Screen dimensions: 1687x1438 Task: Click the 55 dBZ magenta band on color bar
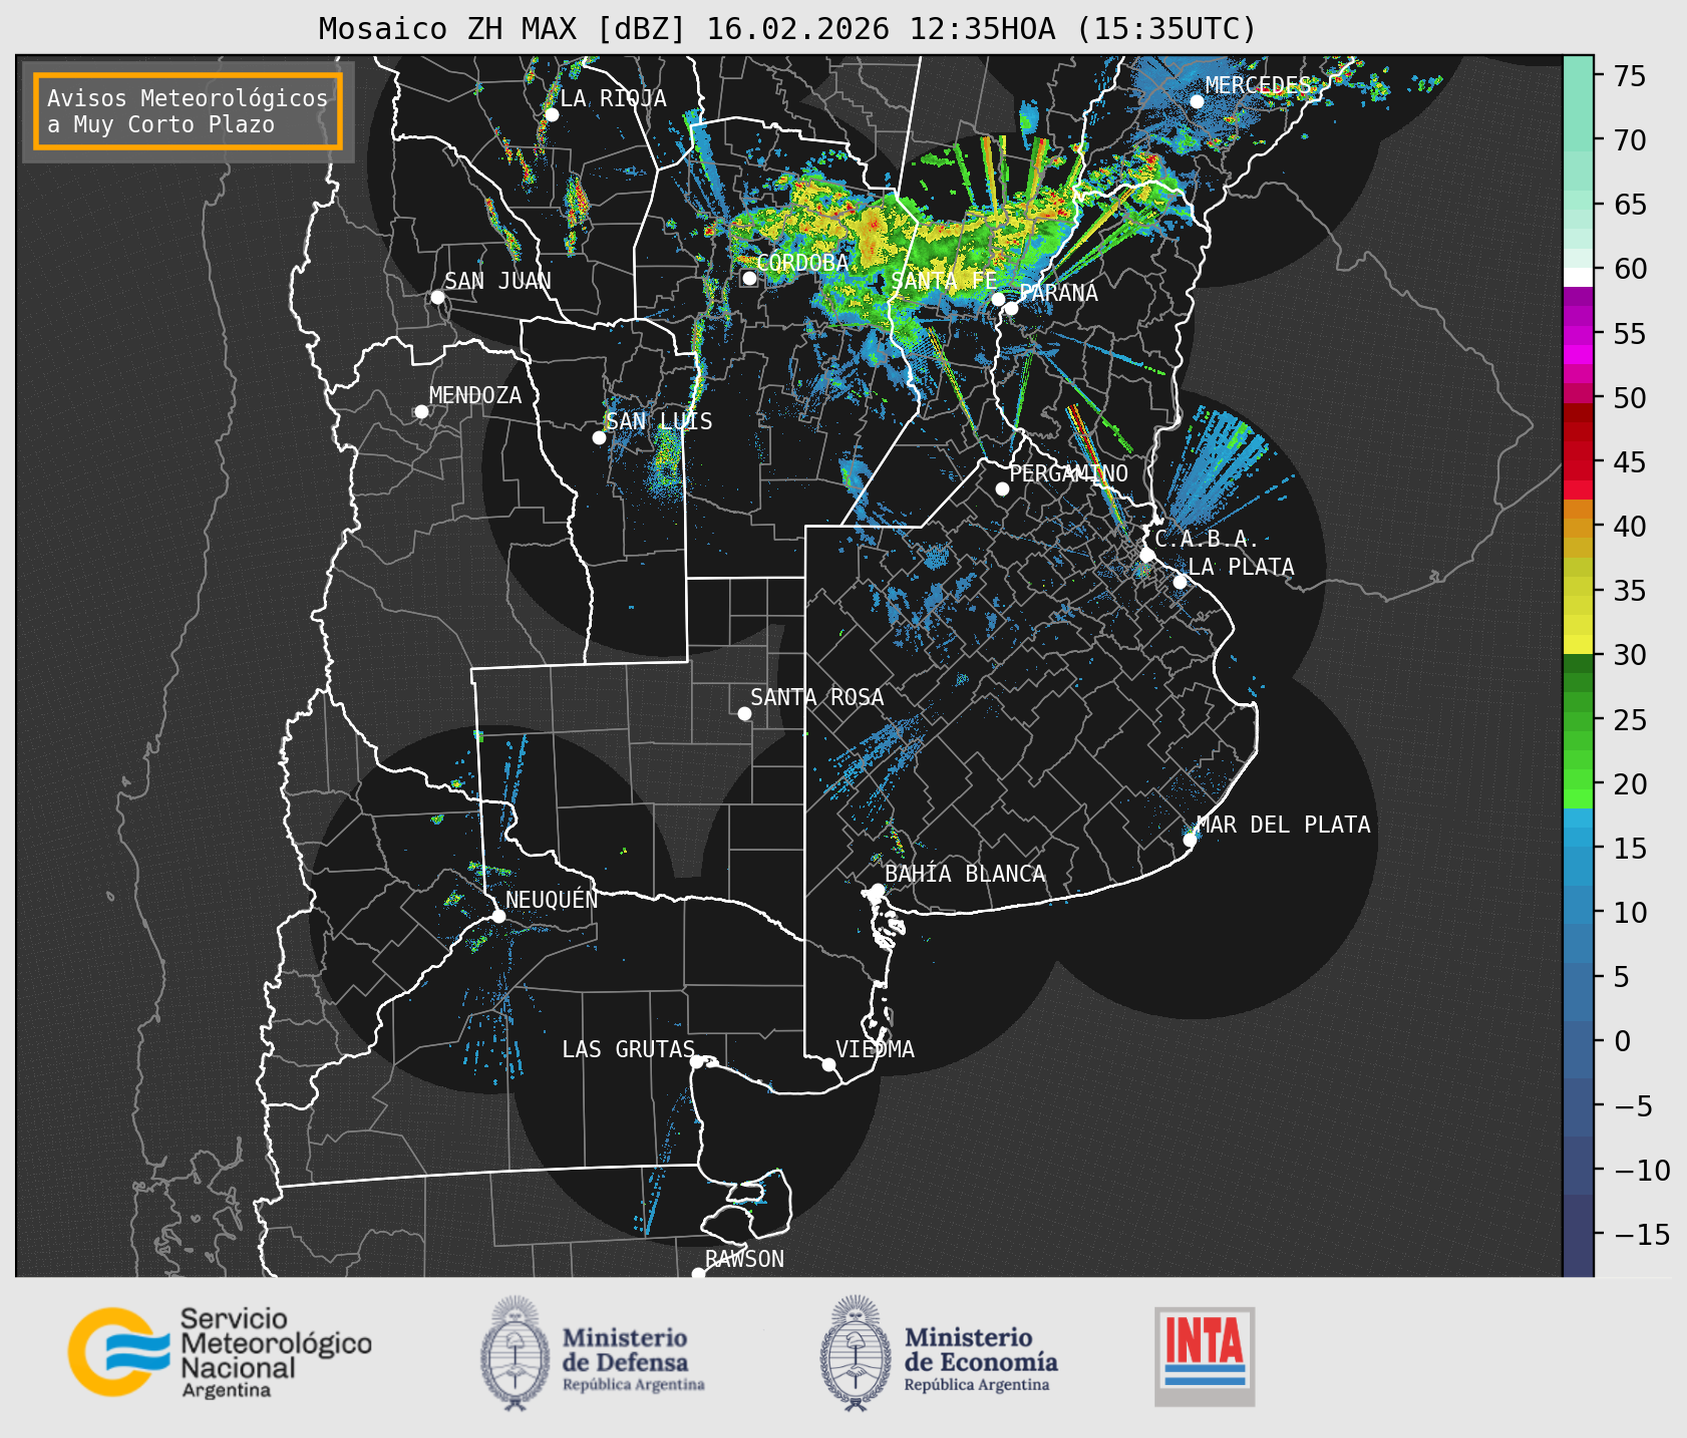tap(1578, 333)
